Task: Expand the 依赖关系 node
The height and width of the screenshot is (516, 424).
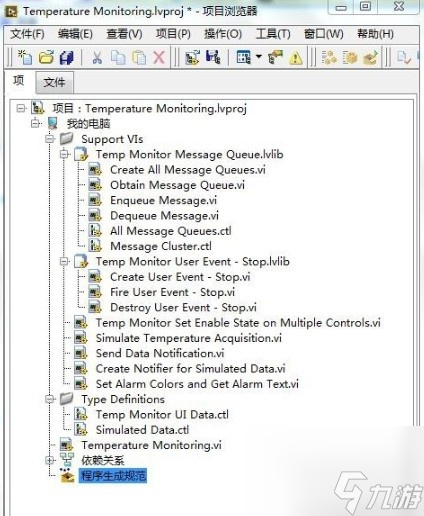Action: pyautogui.click(x=50, y=460)
